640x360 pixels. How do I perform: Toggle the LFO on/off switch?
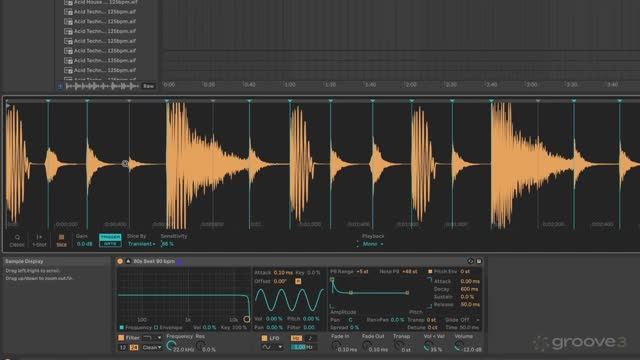264,338
